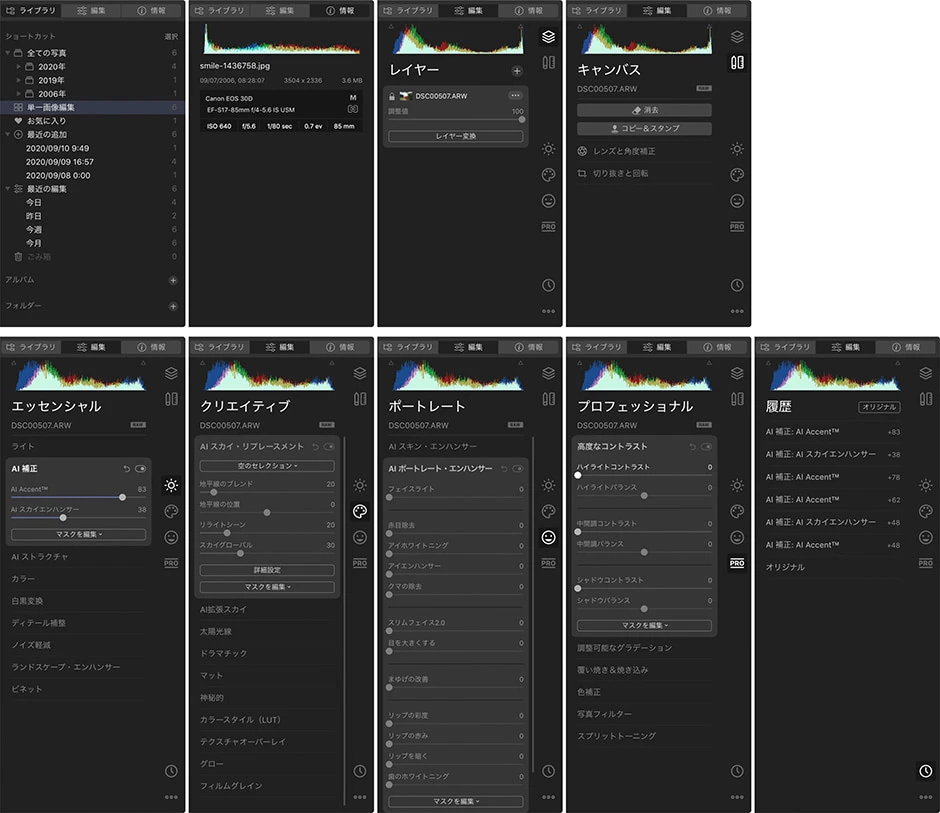Image resolution: width=940 pixels, height=813 pixels.
Task: Click the 詳細設定 button
Action: (x=267, y=570)
